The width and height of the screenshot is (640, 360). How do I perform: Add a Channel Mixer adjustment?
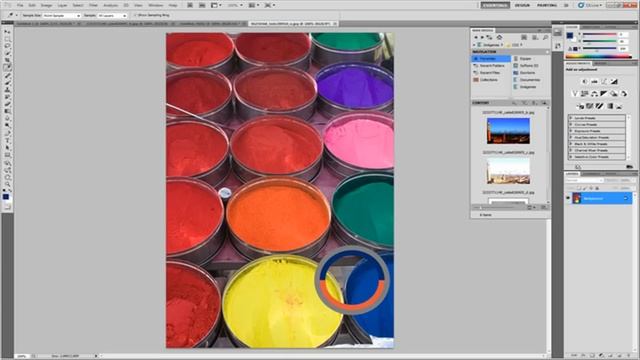624,94
